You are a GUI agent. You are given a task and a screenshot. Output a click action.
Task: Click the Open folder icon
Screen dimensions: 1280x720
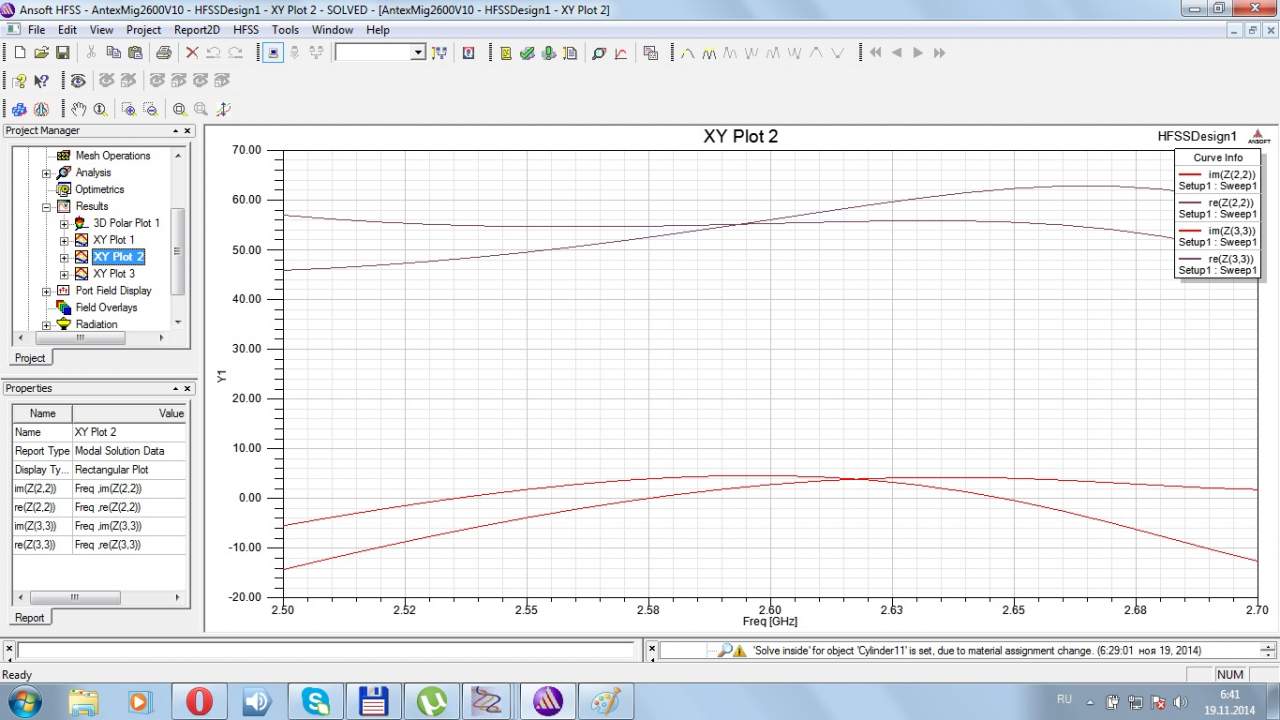[41, 53]
